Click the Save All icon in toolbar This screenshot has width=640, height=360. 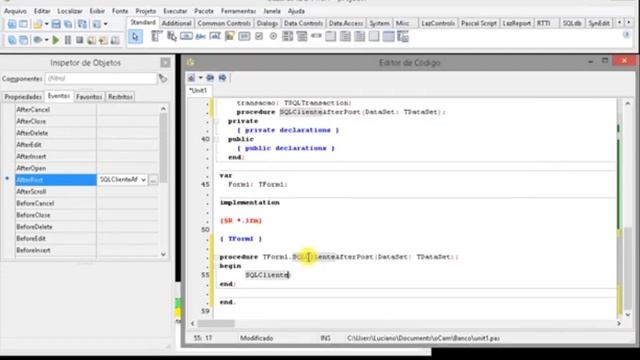point(68,24)
